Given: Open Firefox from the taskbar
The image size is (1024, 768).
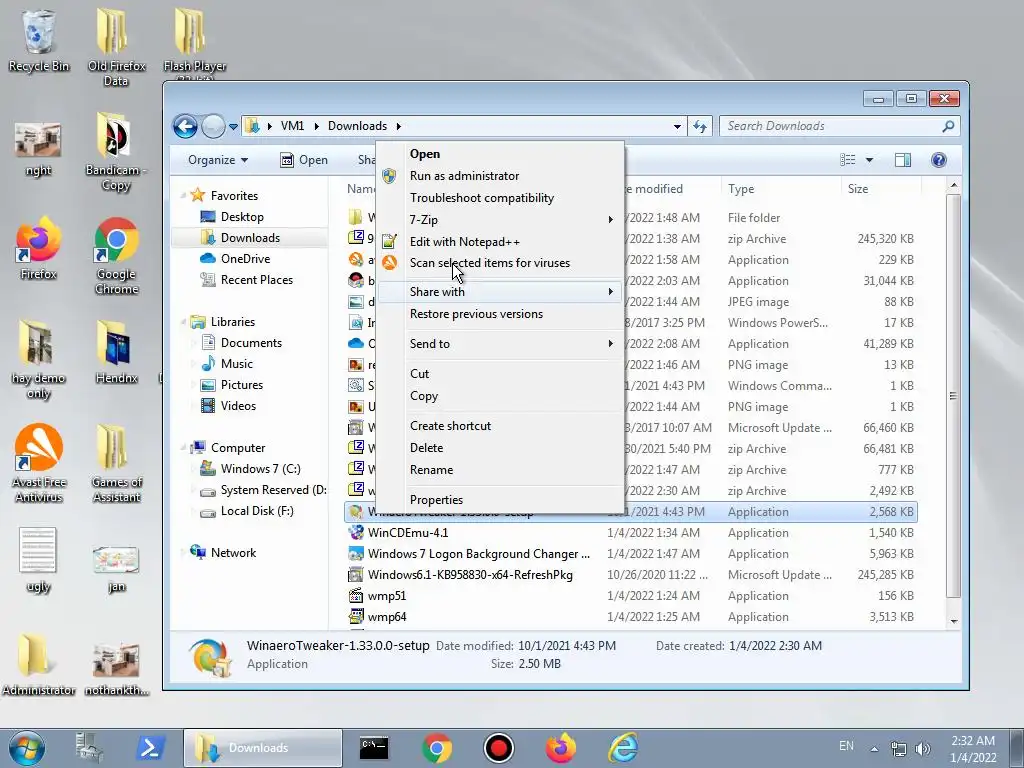Looking at the screenshot, I should 561,748.
